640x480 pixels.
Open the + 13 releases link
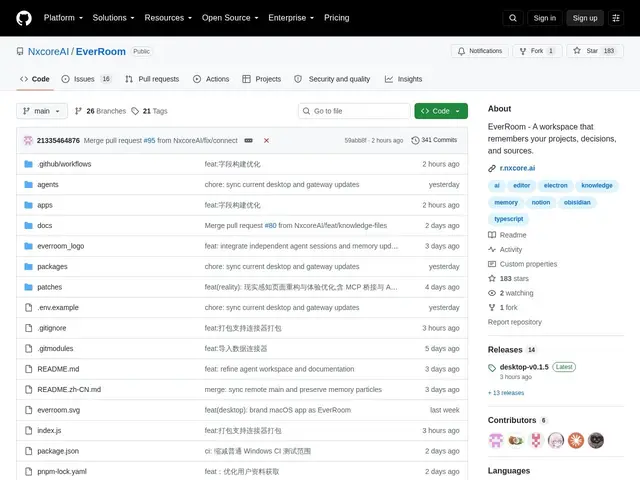coord(506,393)
